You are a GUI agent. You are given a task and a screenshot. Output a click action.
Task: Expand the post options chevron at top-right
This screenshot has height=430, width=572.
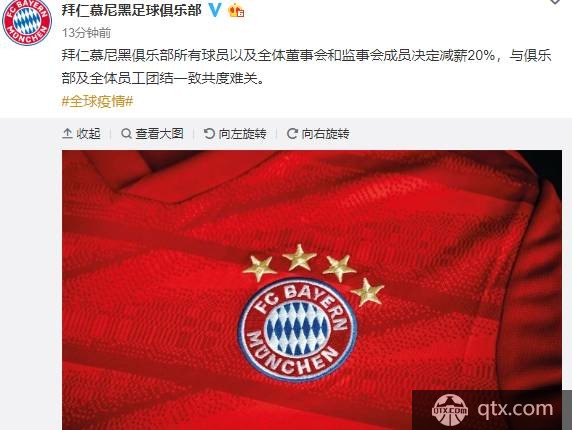pos(555,2)
